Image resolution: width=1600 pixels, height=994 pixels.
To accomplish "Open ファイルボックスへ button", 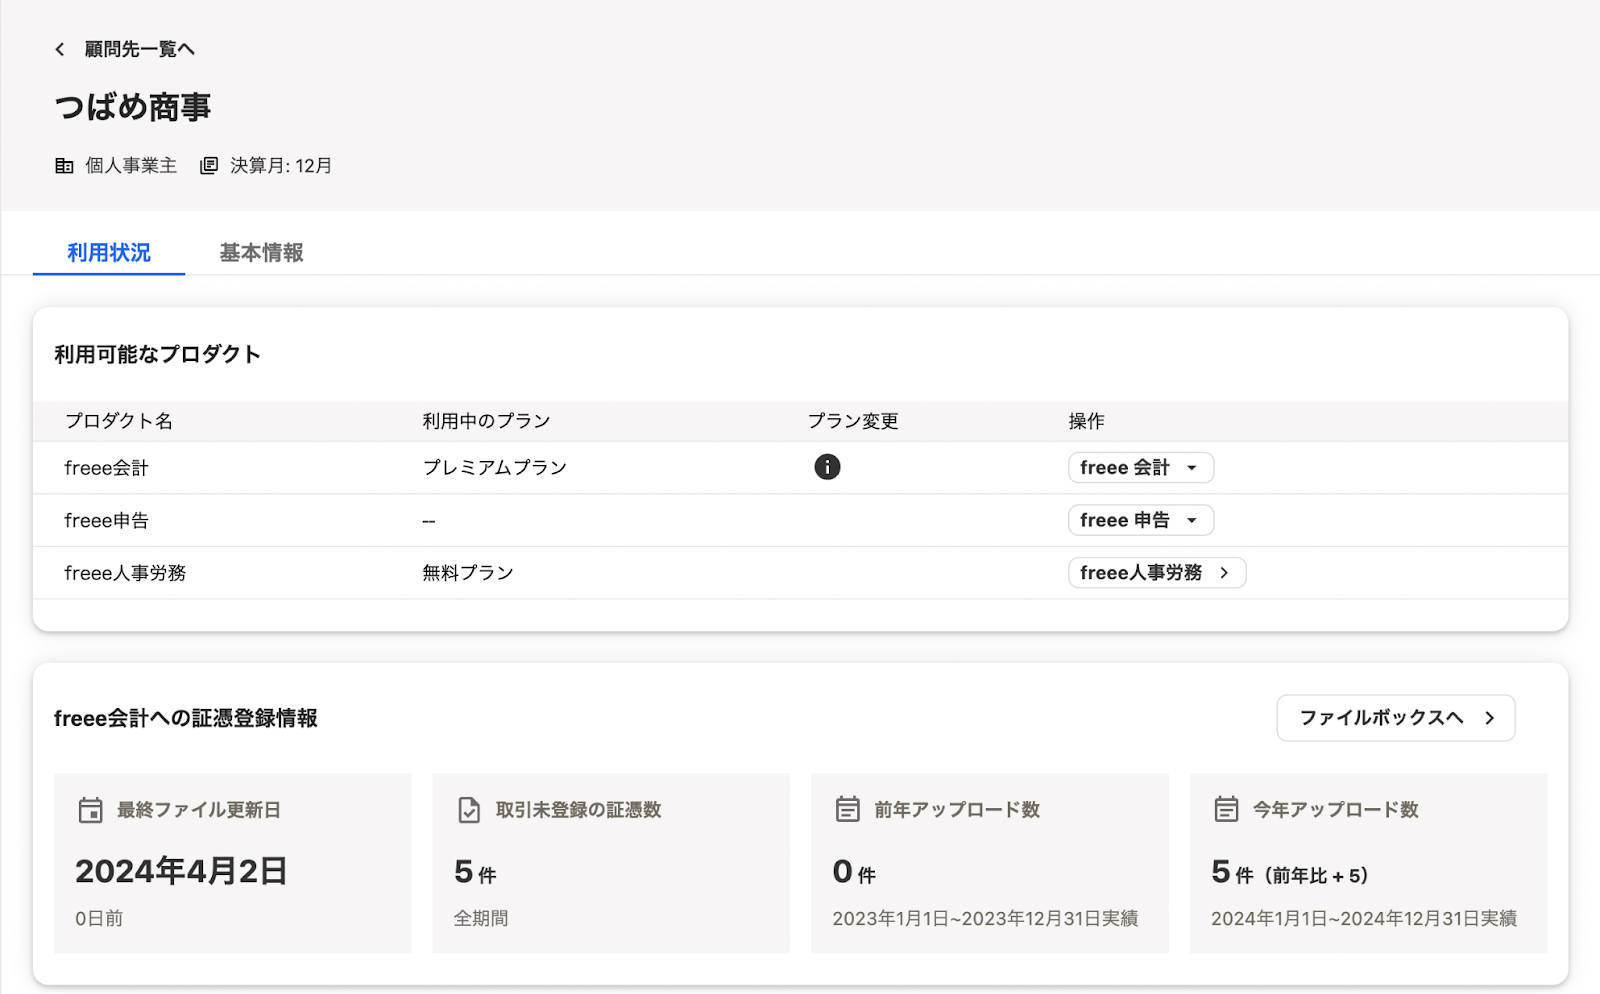I will click(x=1396, y=718).
